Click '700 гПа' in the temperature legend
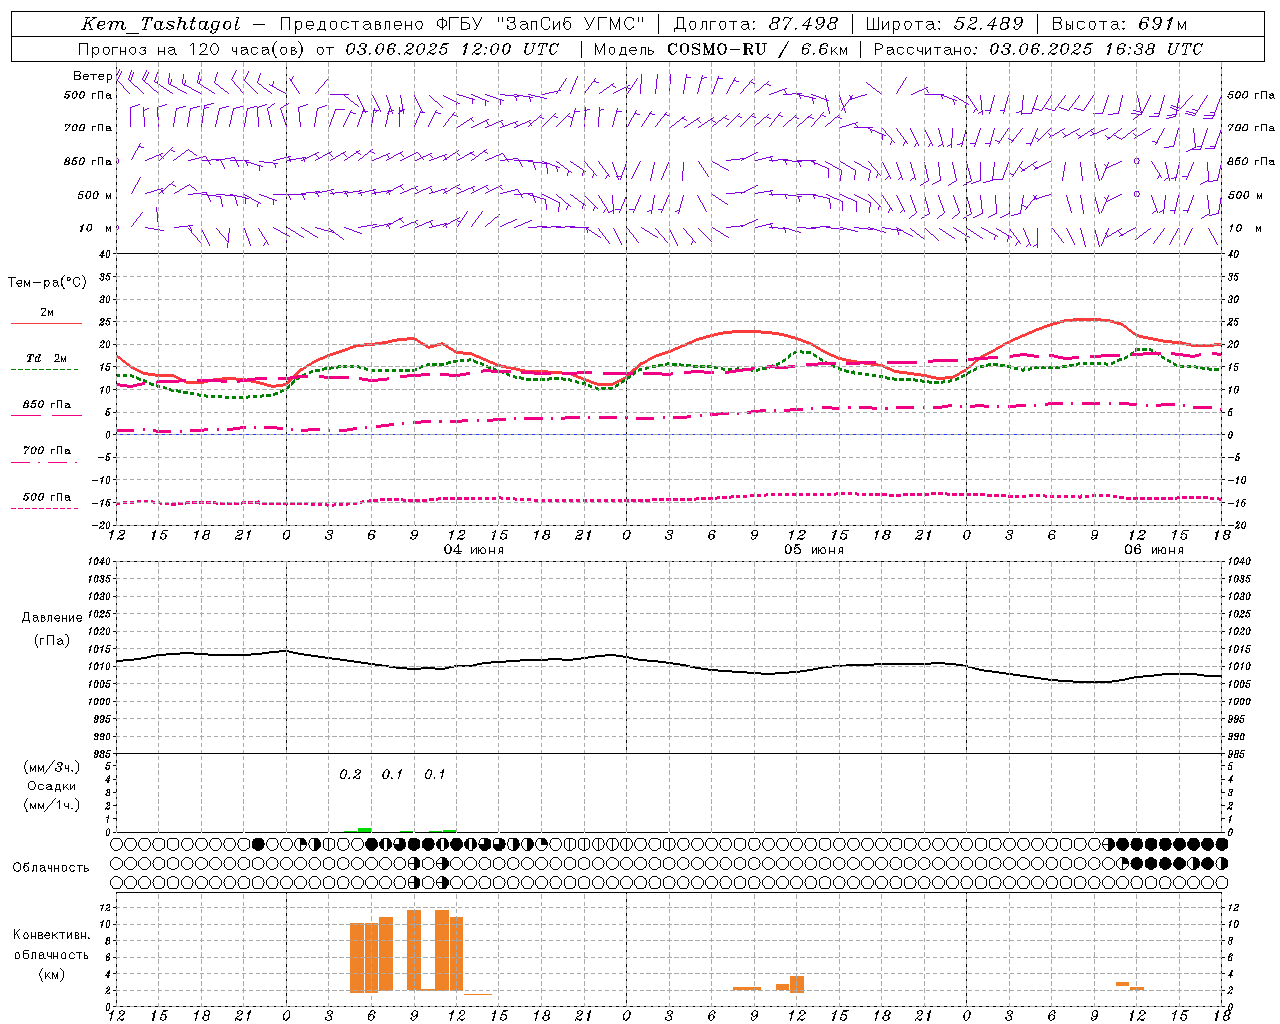1280x1024 pixels. pyautogui.click(x=46, y=450)
